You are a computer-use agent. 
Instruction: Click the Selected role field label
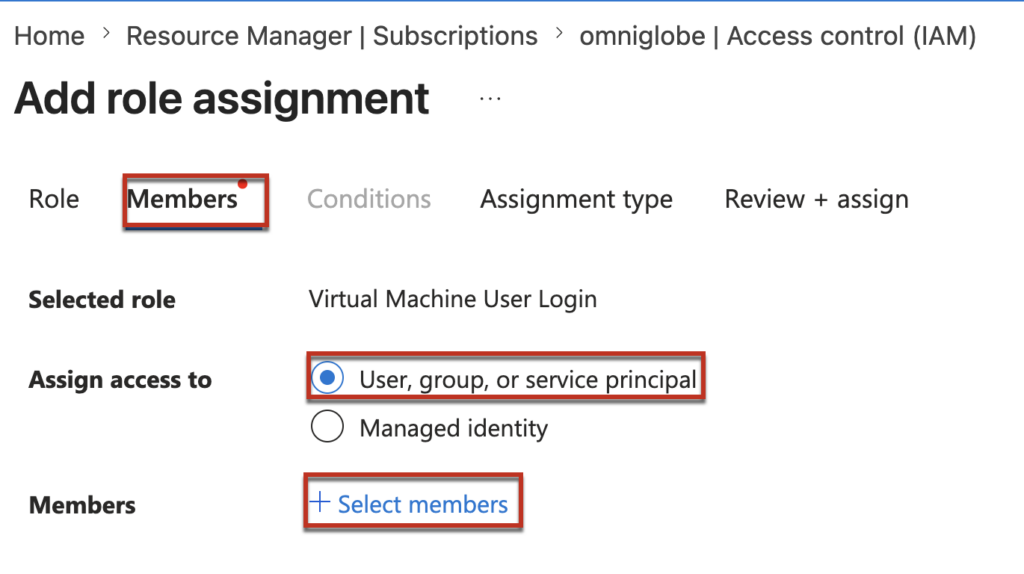[x=102, y=299]
